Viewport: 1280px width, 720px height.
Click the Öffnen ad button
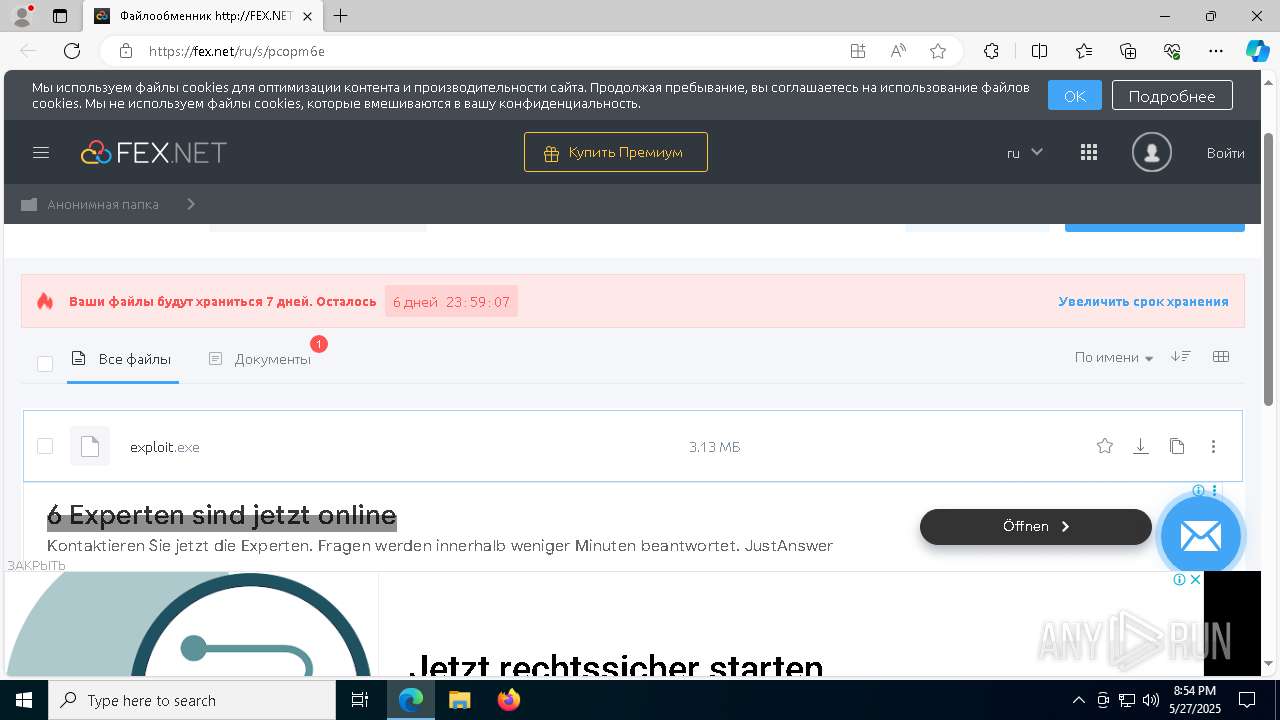click(1036, 527)
